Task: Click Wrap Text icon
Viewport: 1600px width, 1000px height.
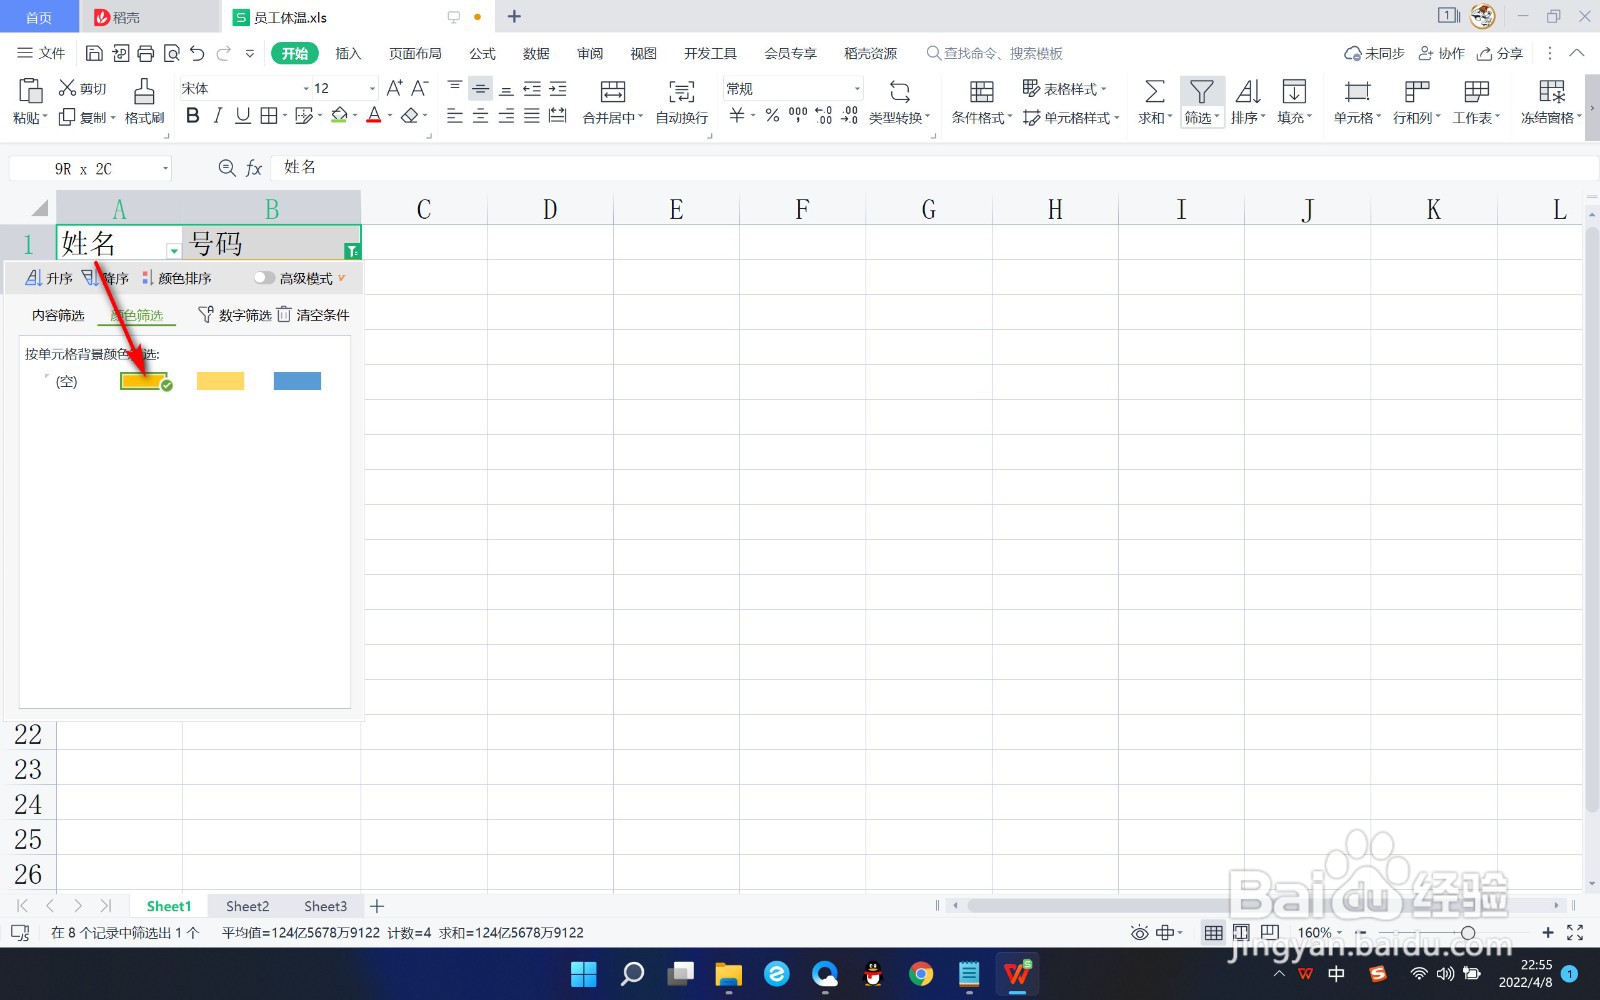Action: pyautogui.click(x=682, y=92)
